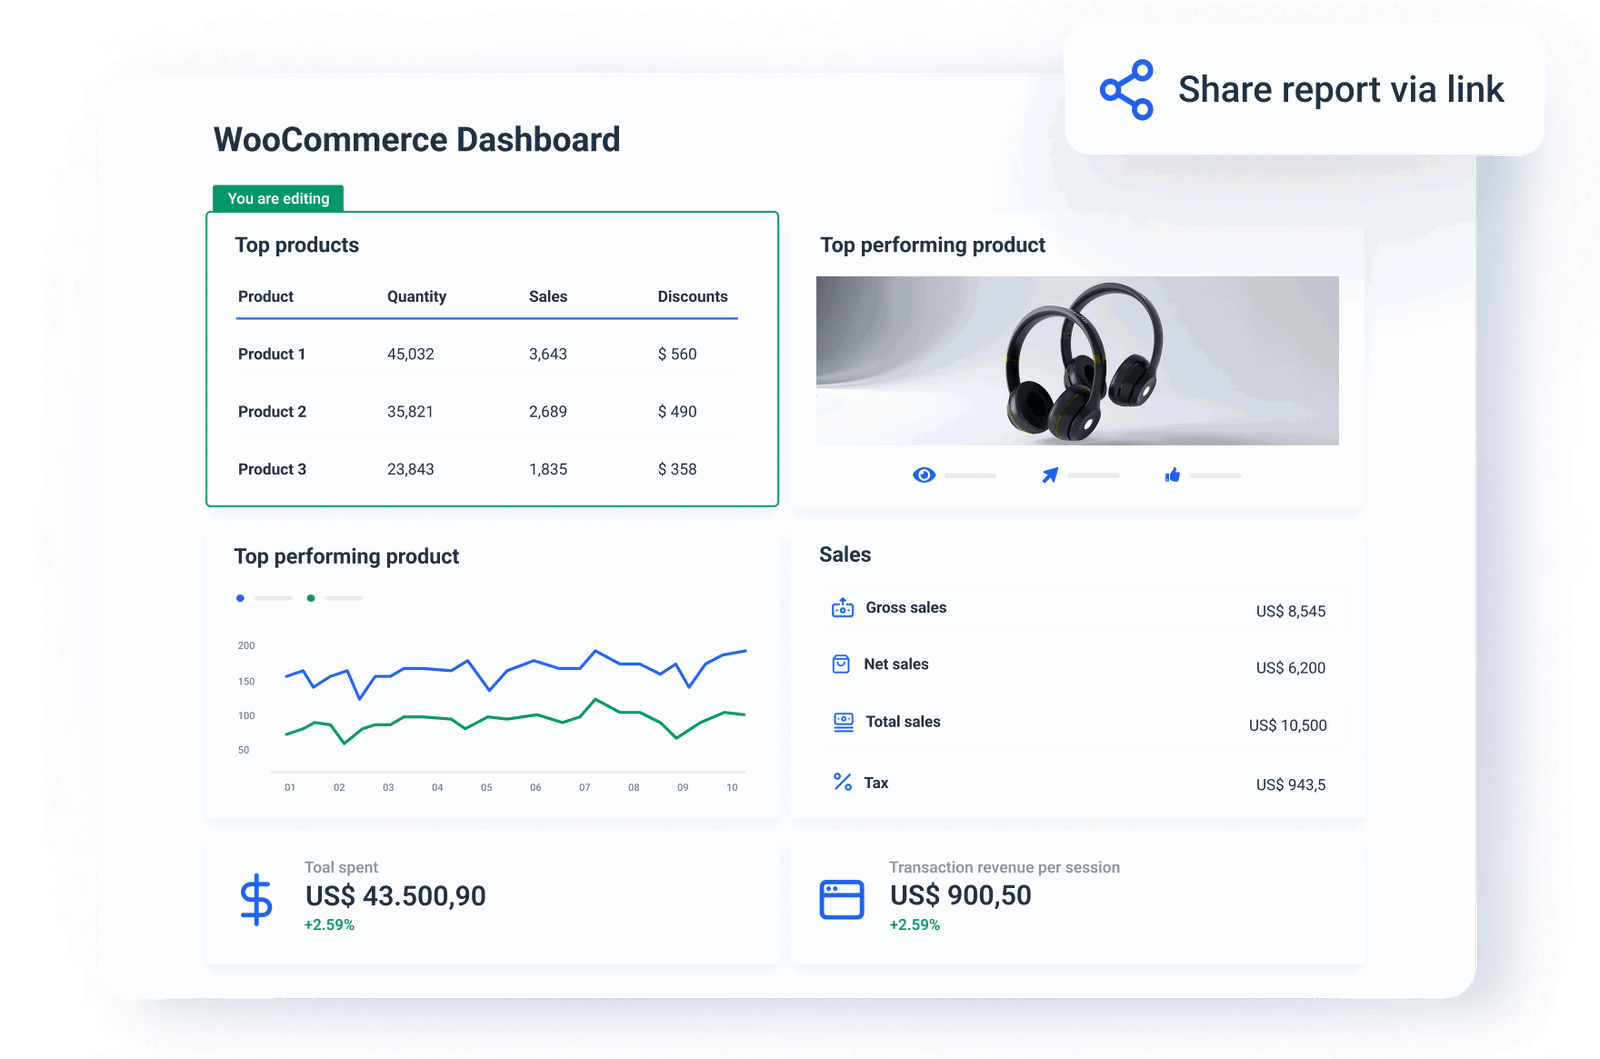Select the Discounts column header

693,296
